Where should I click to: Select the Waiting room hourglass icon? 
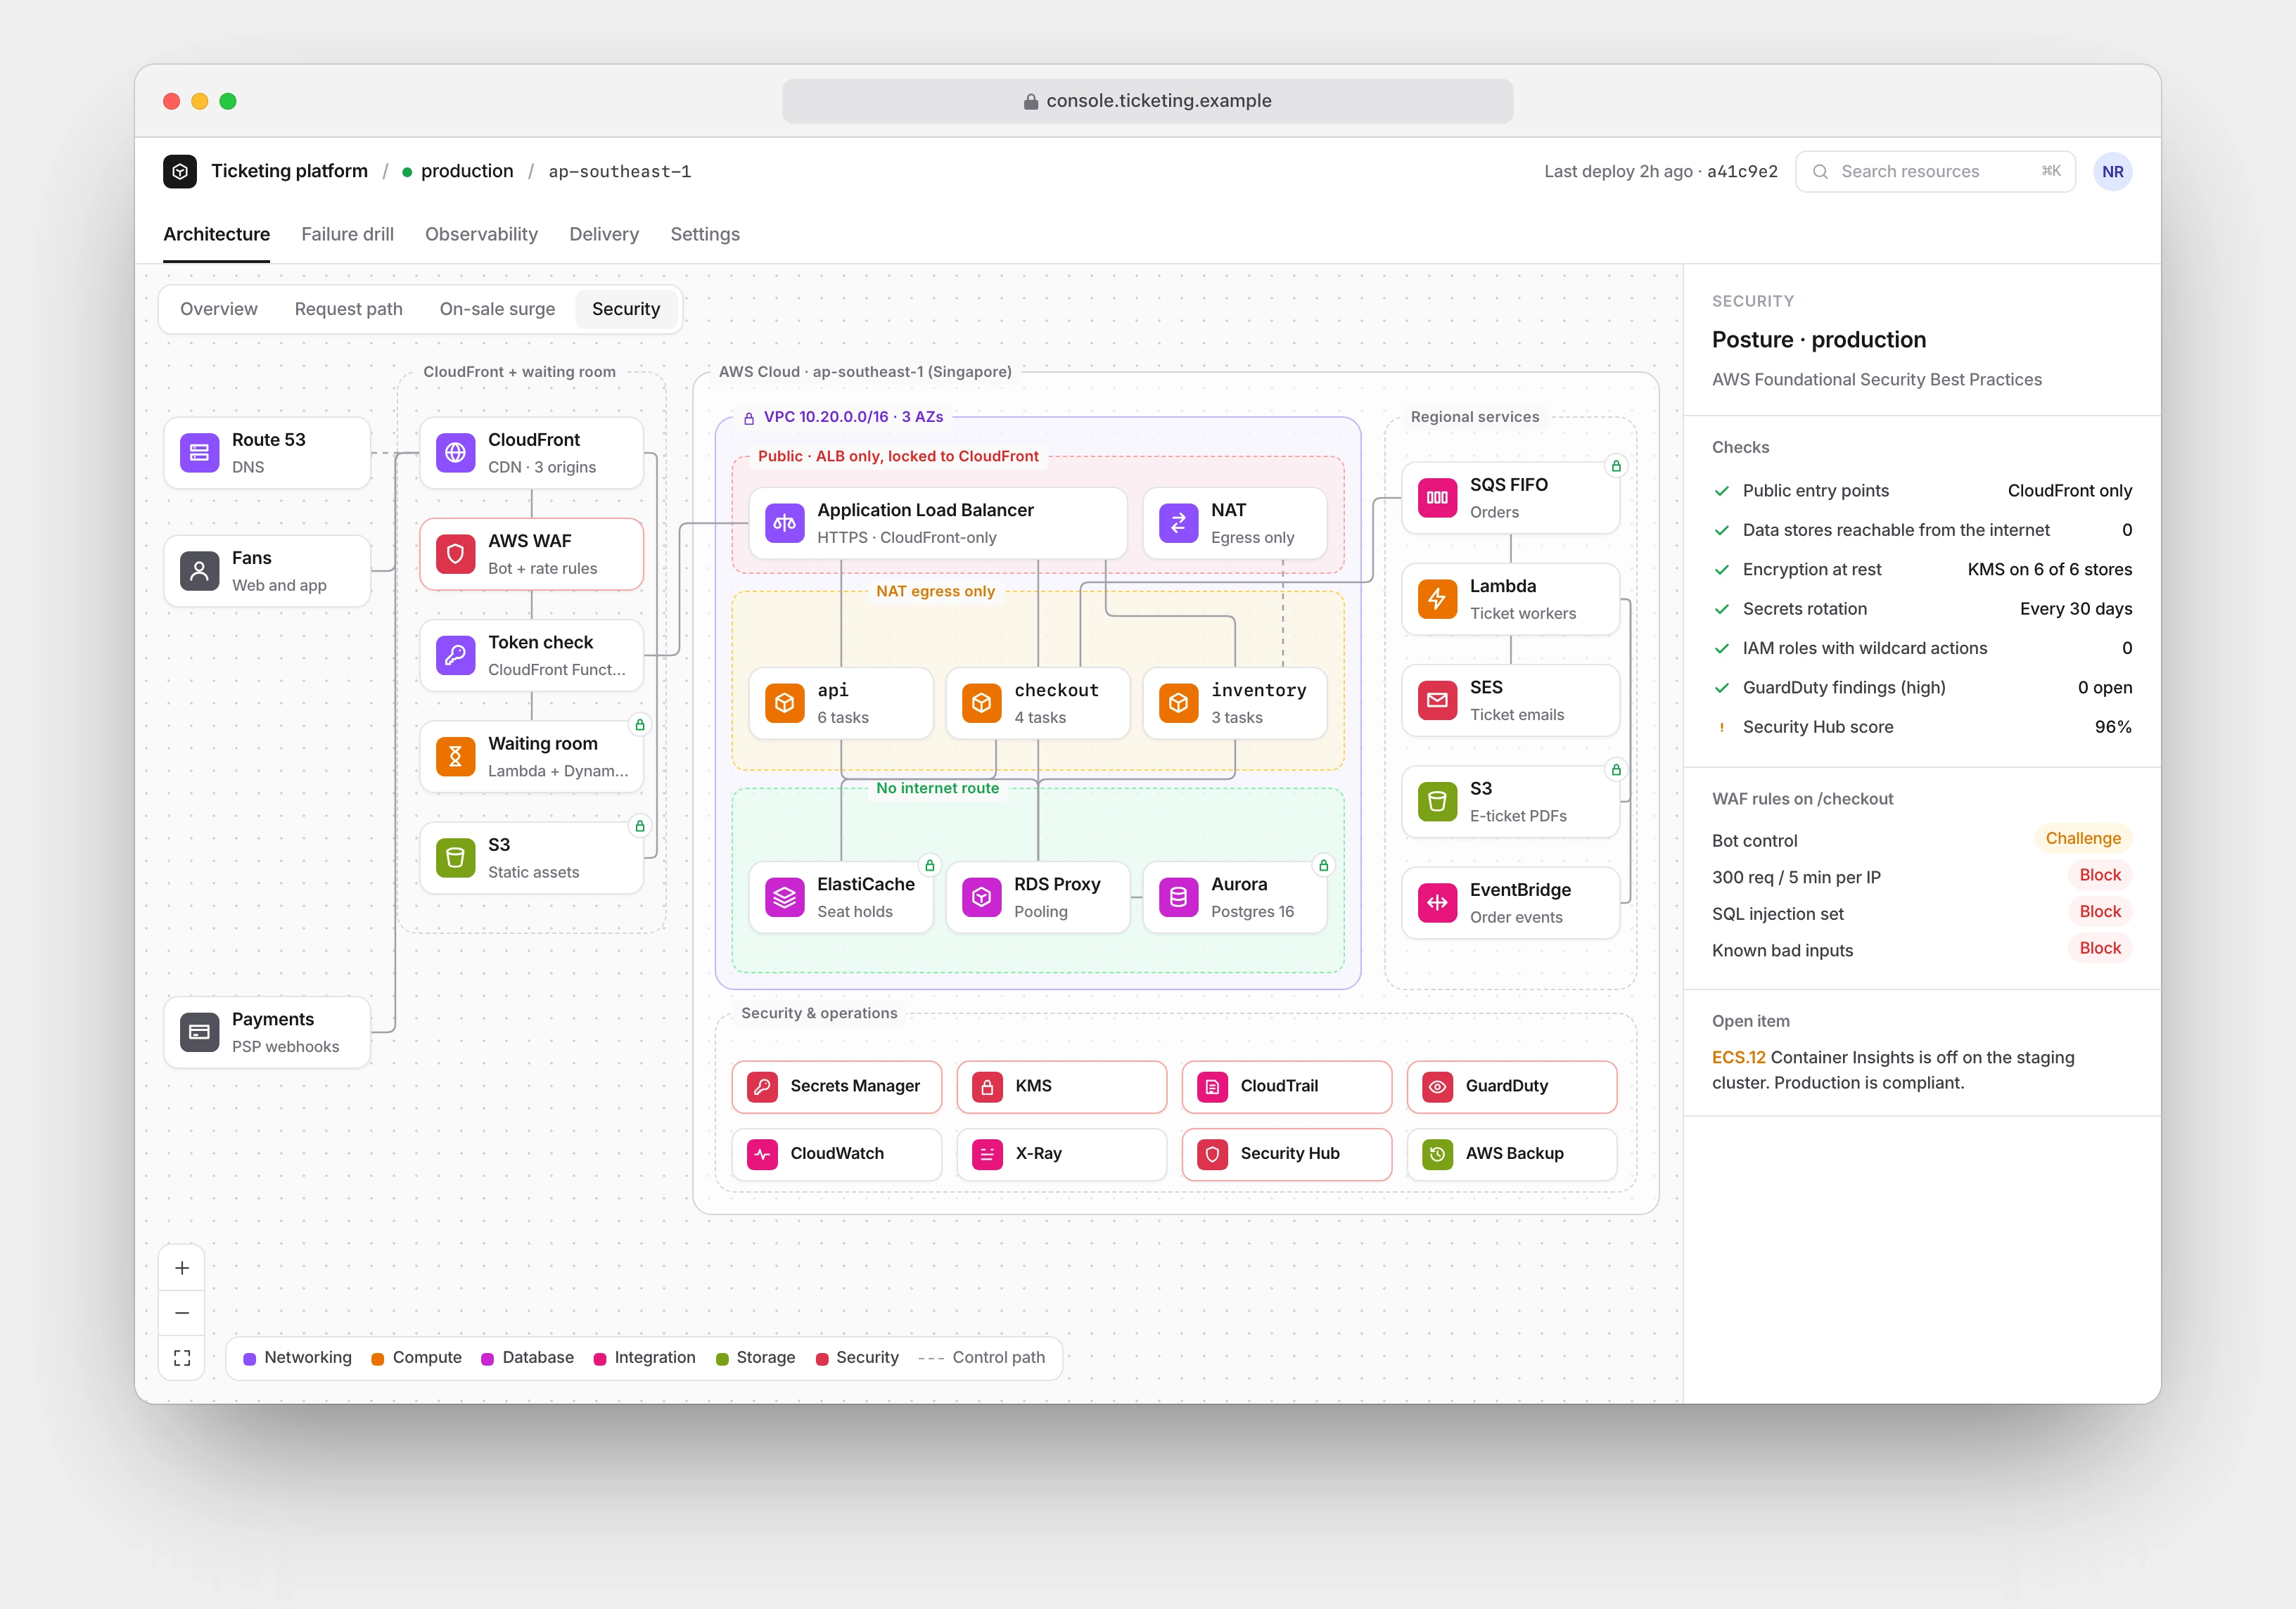(455, 756)
